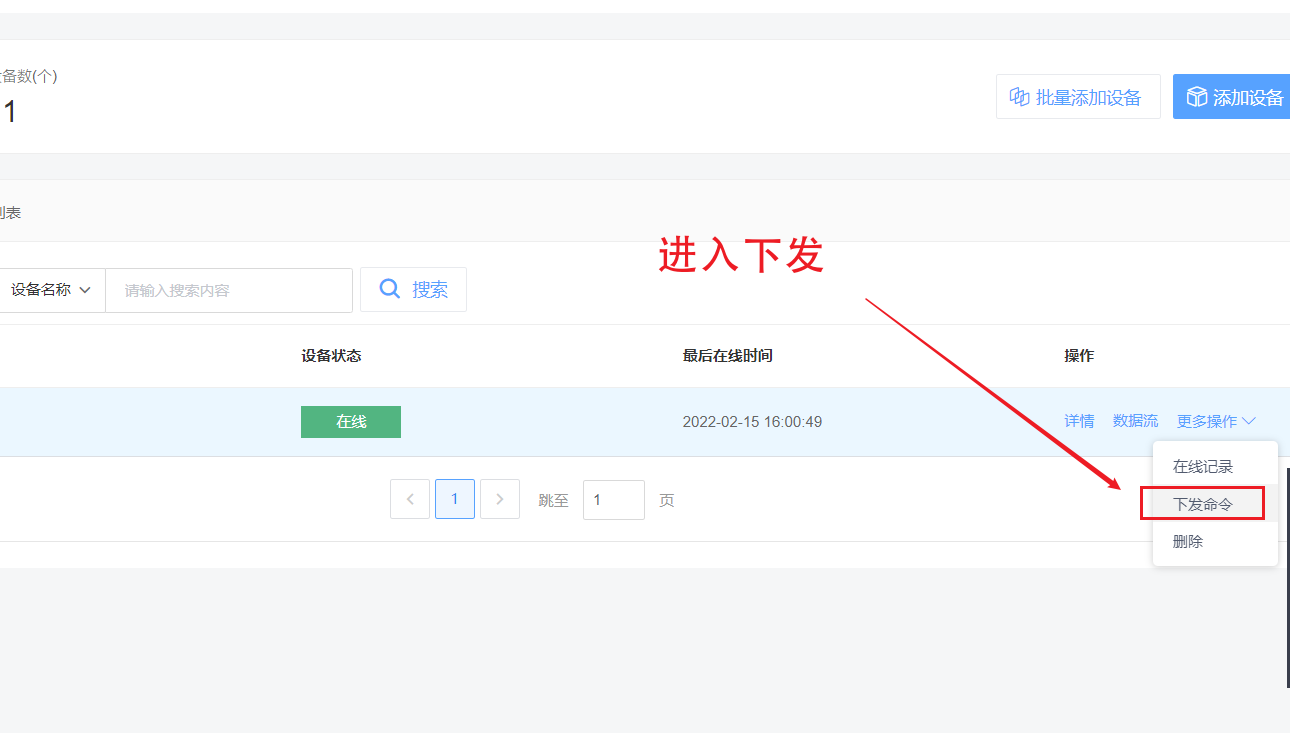This screenshot has width=1290, height=747.
Task: Go to the next page arrow
Action: [x=500, y=499]
